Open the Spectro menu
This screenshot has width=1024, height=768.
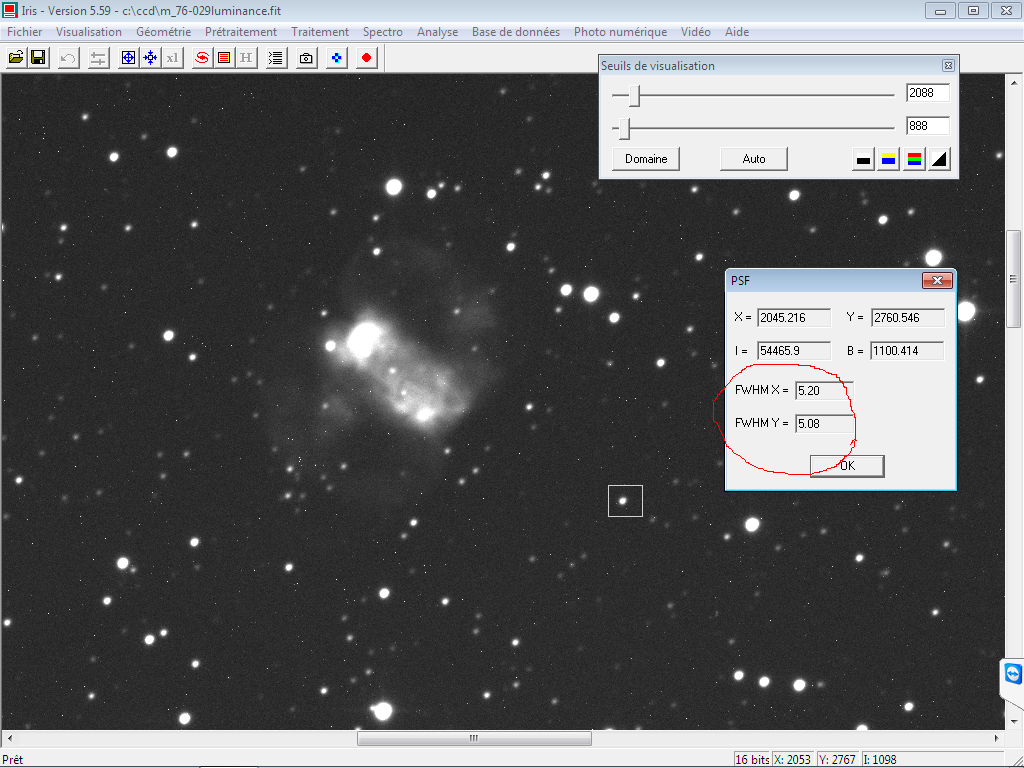point(383,32)
